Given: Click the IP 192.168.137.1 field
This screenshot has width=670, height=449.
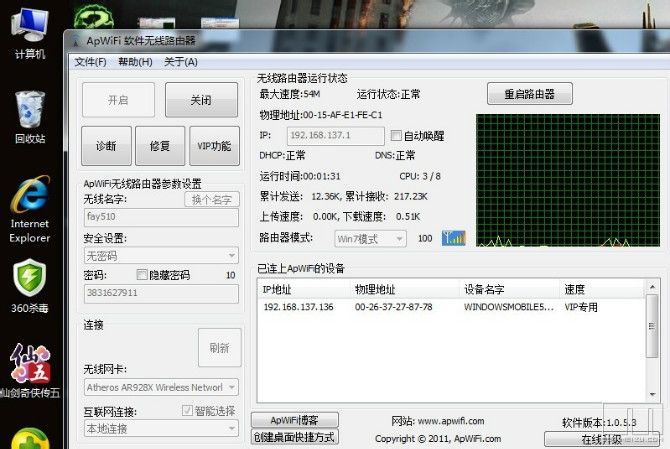Looking at the screenshot, I should tap(335, 135).
